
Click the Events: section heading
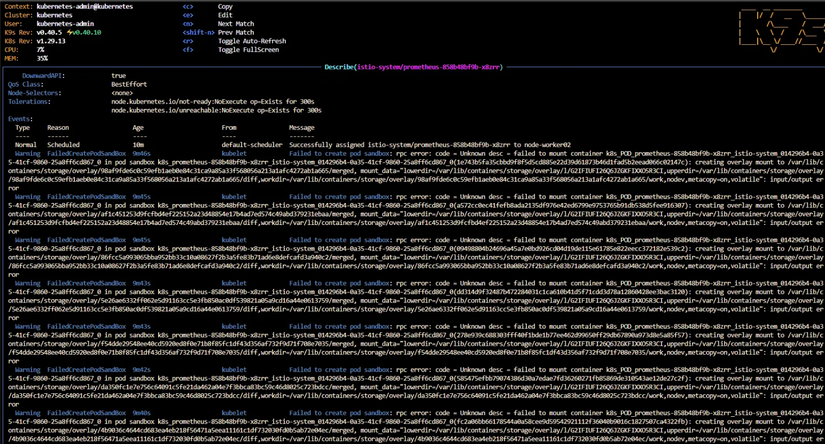21,119
